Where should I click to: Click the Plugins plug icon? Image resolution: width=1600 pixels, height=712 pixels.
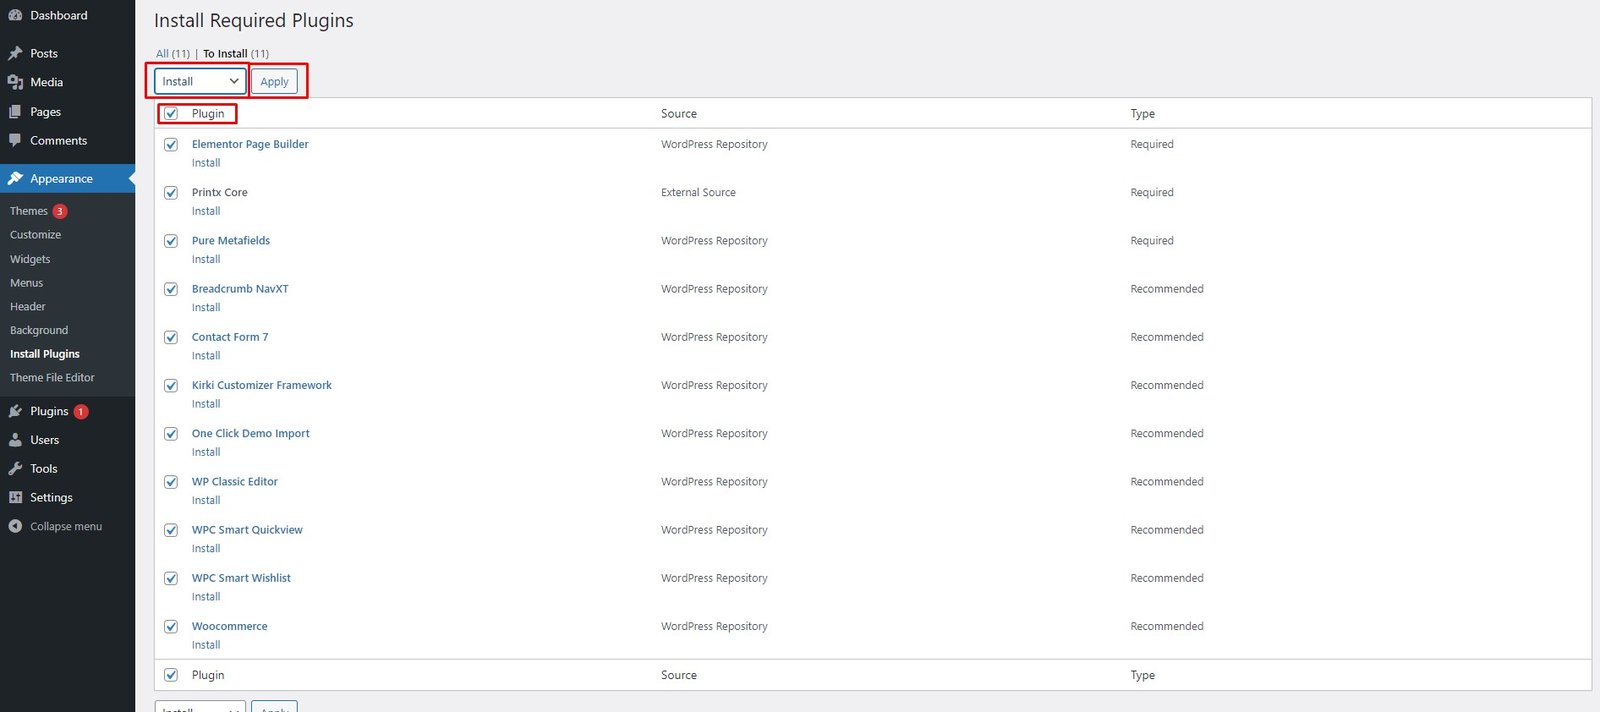(15, 411)
